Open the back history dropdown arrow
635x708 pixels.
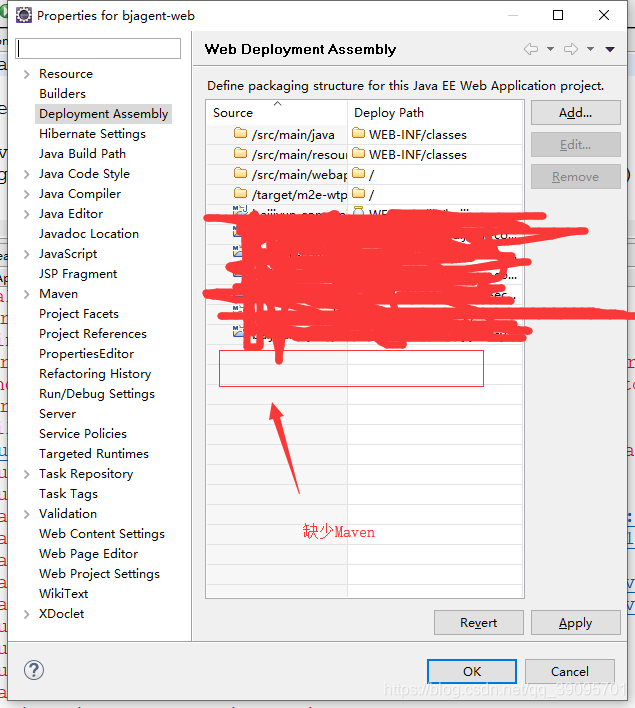550,49
